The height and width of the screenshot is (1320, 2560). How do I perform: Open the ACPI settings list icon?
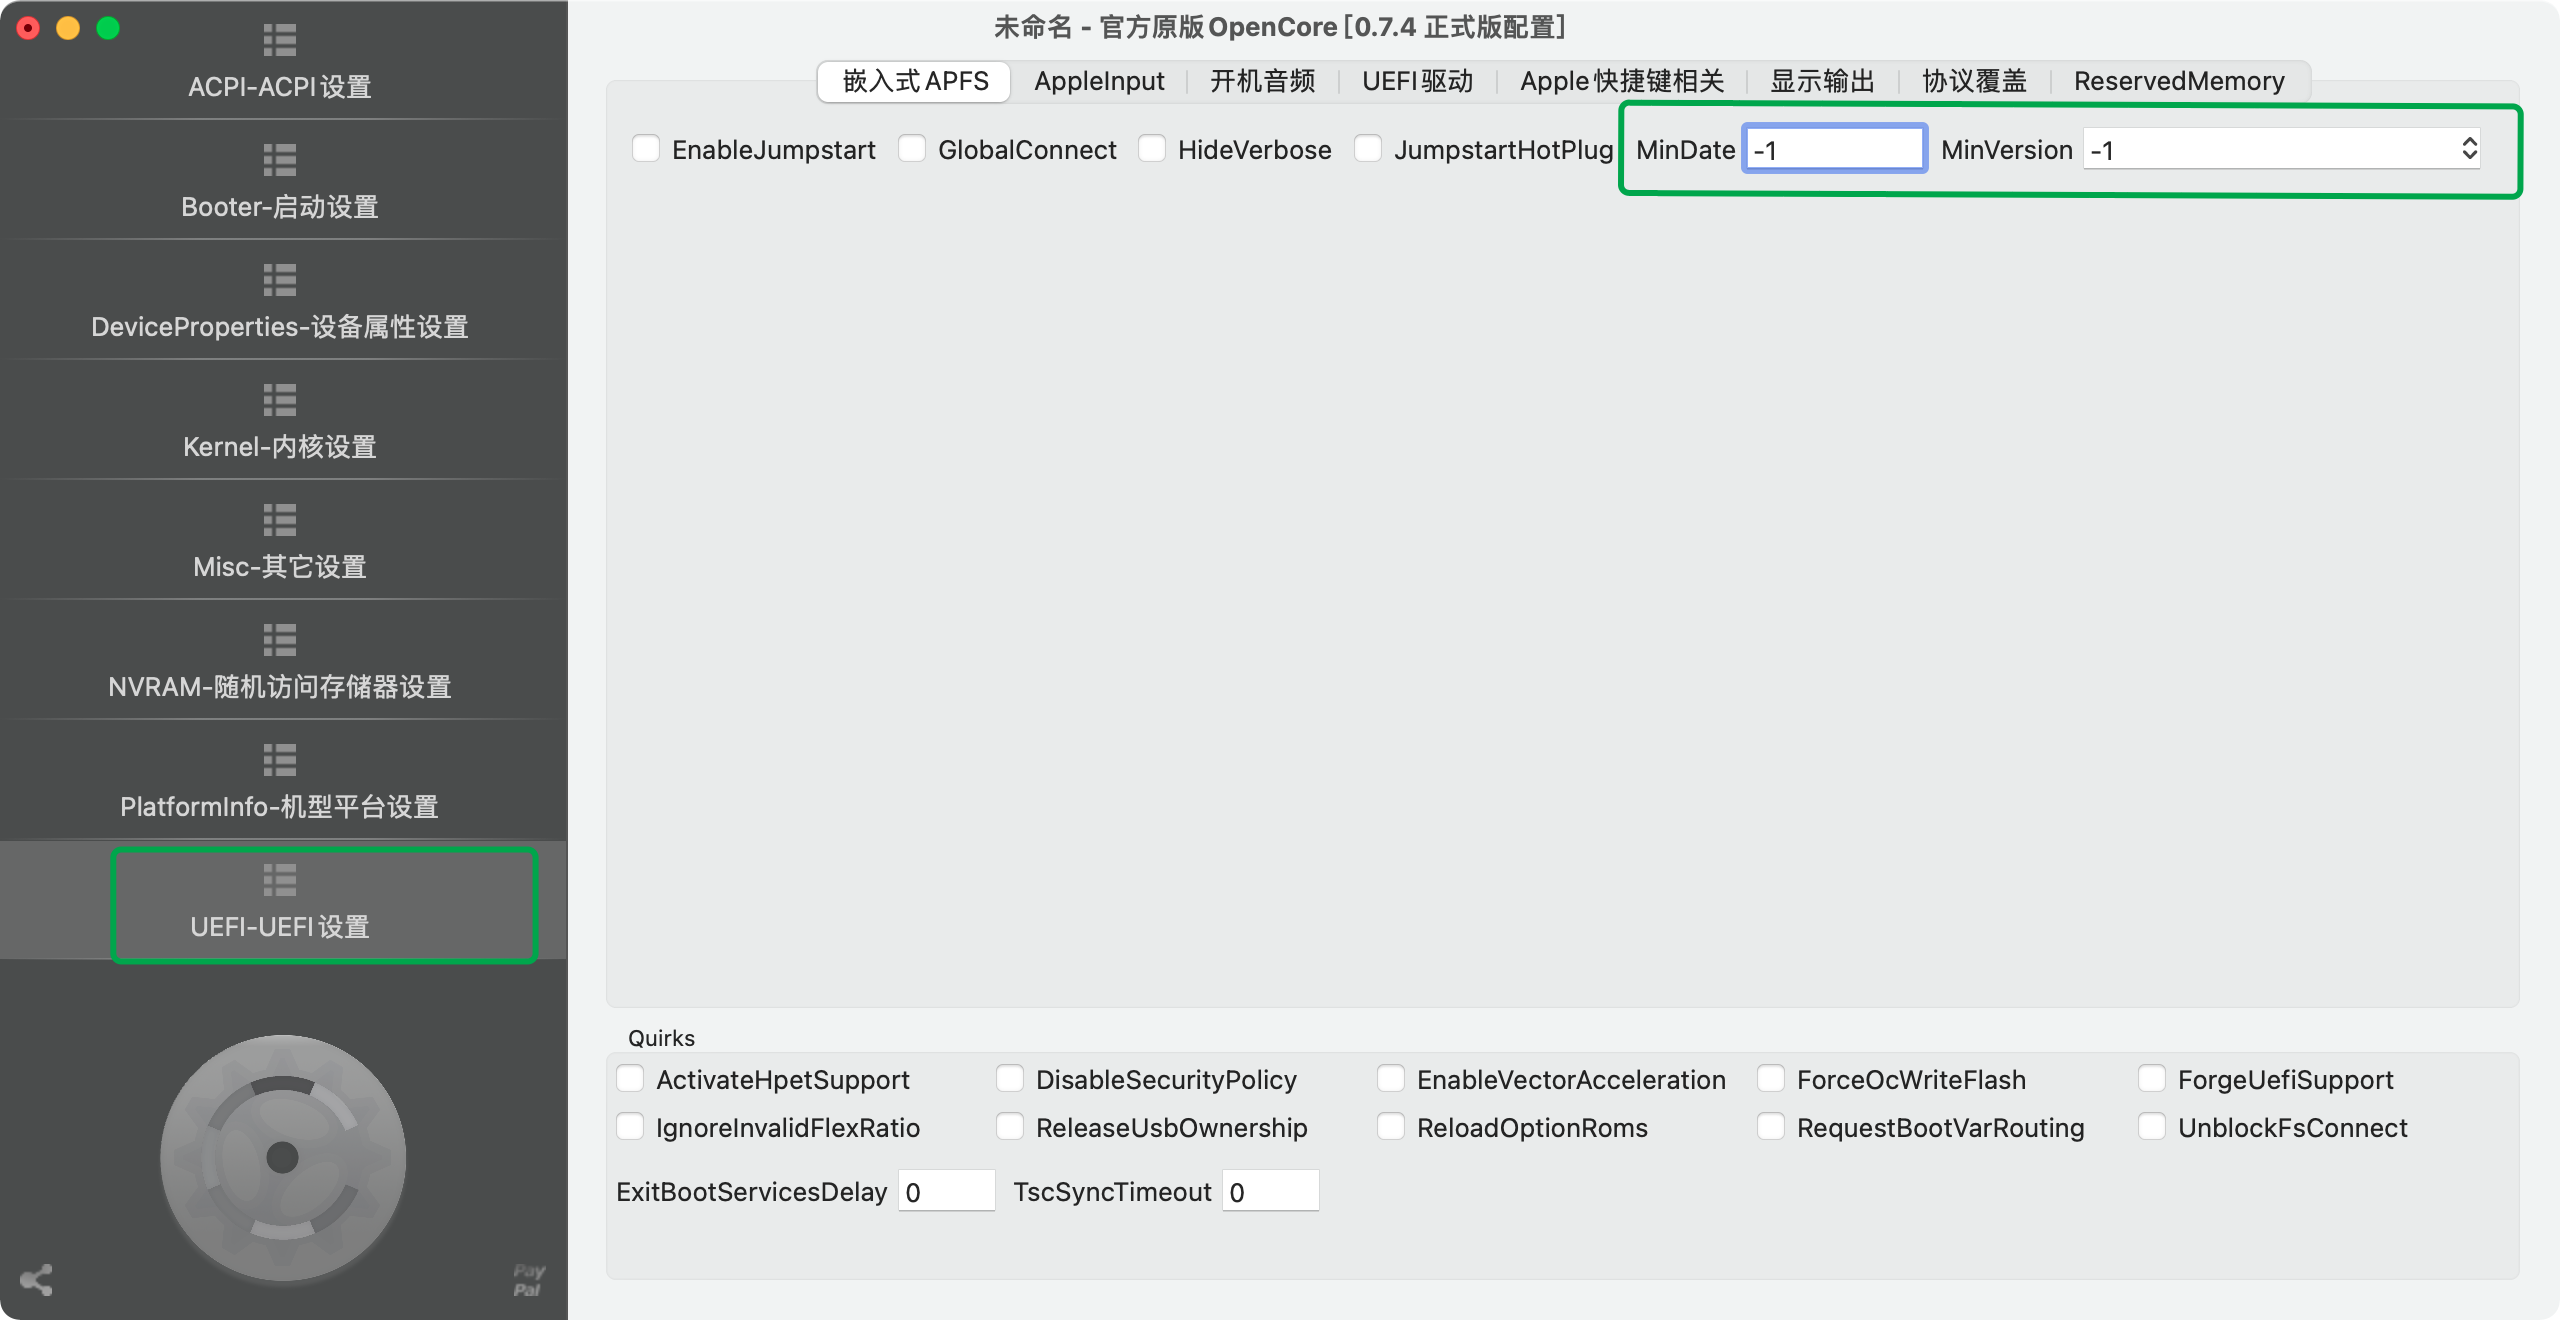pyautogui.click(x=280, y=40)
